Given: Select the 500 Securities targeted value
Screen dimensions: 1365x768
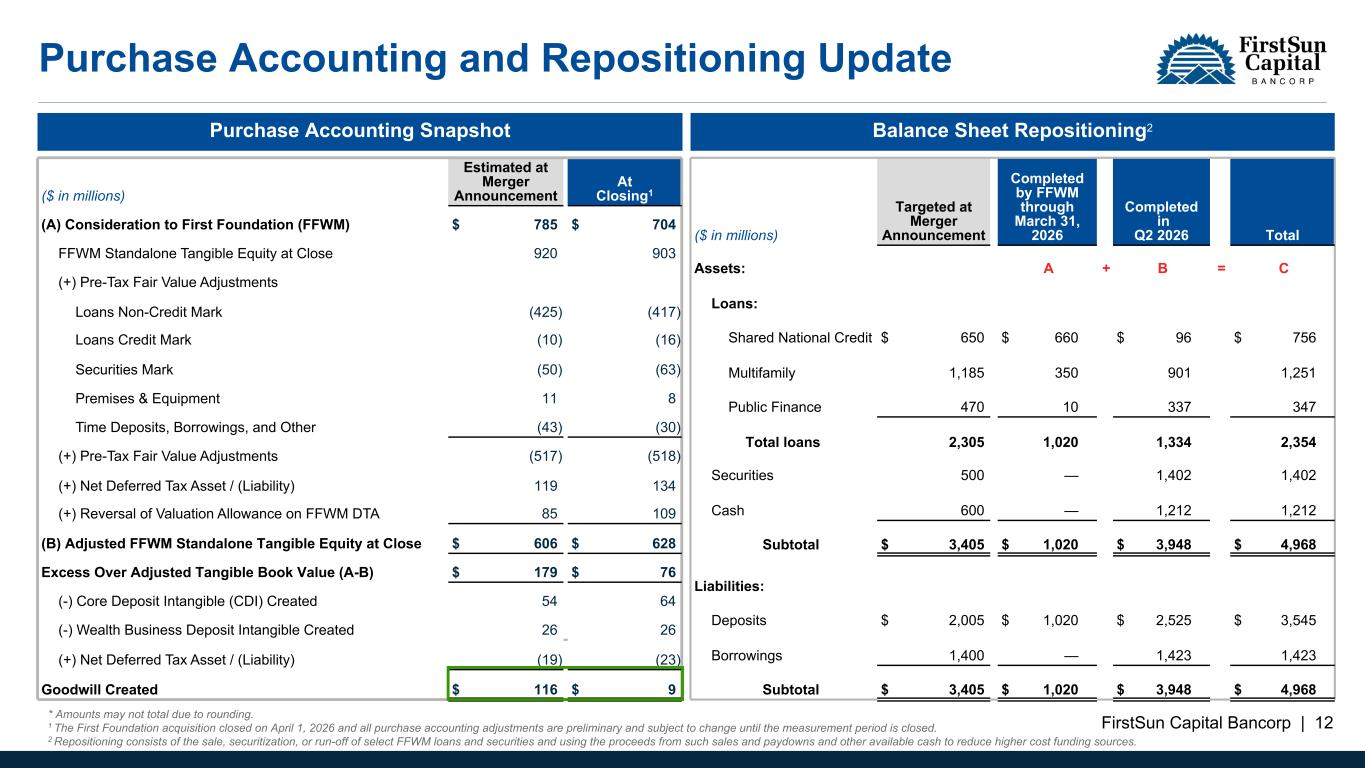Looking at the screenshot, I should click(971, 476).
